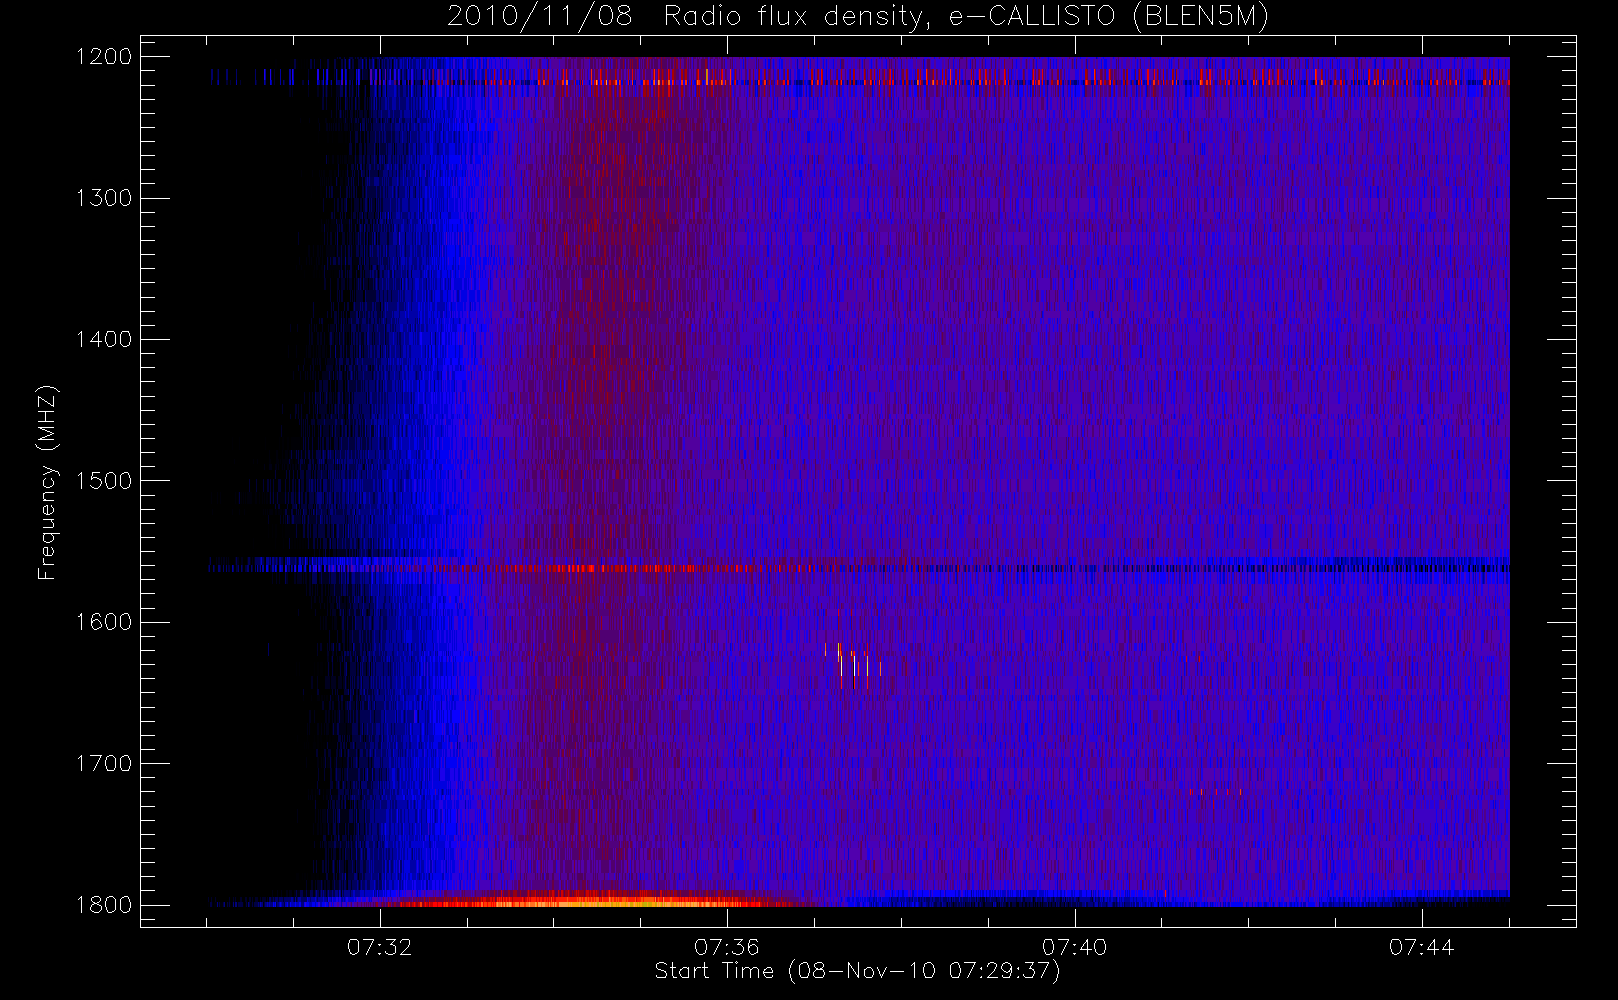Image resolution: width=1618 pixels, height=1000 pixels.
Task: Click the "Frequency (MHz)" axis label
Action: click(x=46, y=482)
